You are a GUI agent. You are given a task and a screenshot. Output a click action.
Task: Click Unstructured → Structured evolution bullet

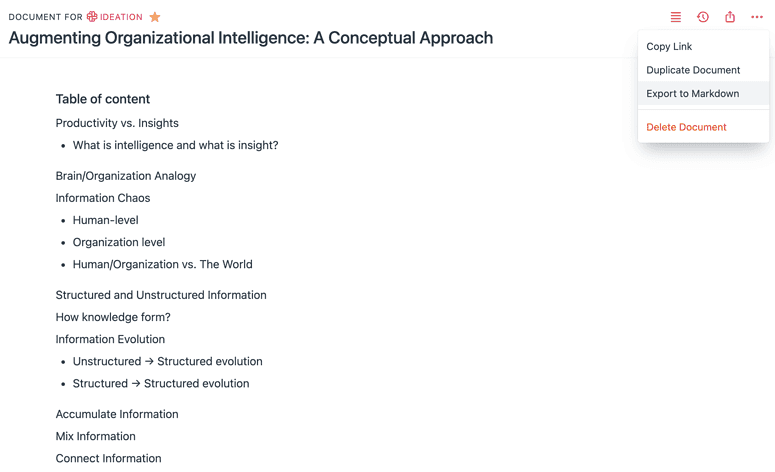coord(167,361)
